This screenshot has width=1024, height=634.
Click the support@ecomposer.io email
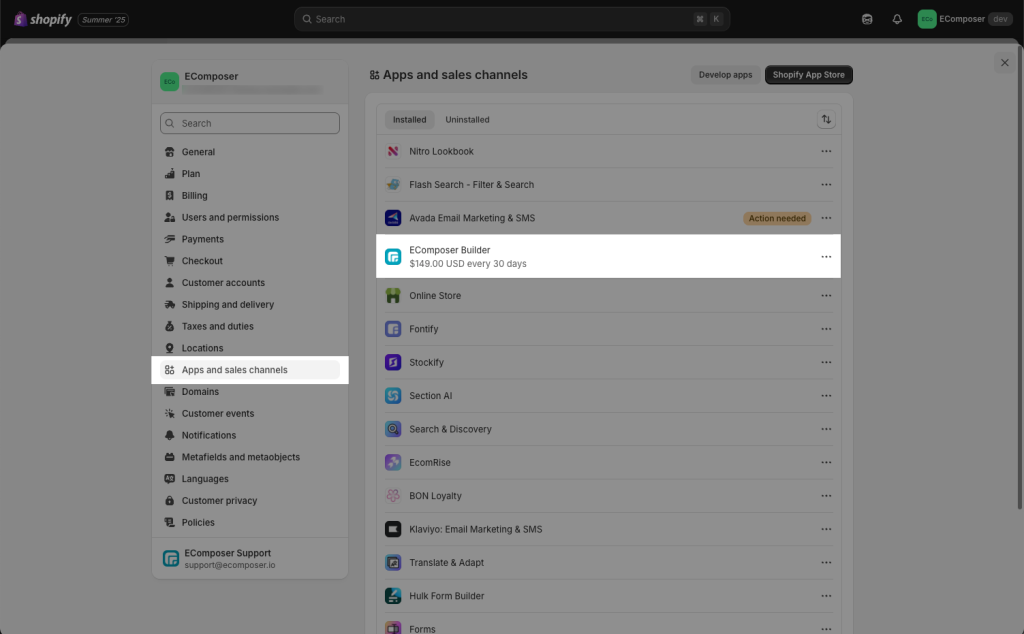tap(230, 565)
